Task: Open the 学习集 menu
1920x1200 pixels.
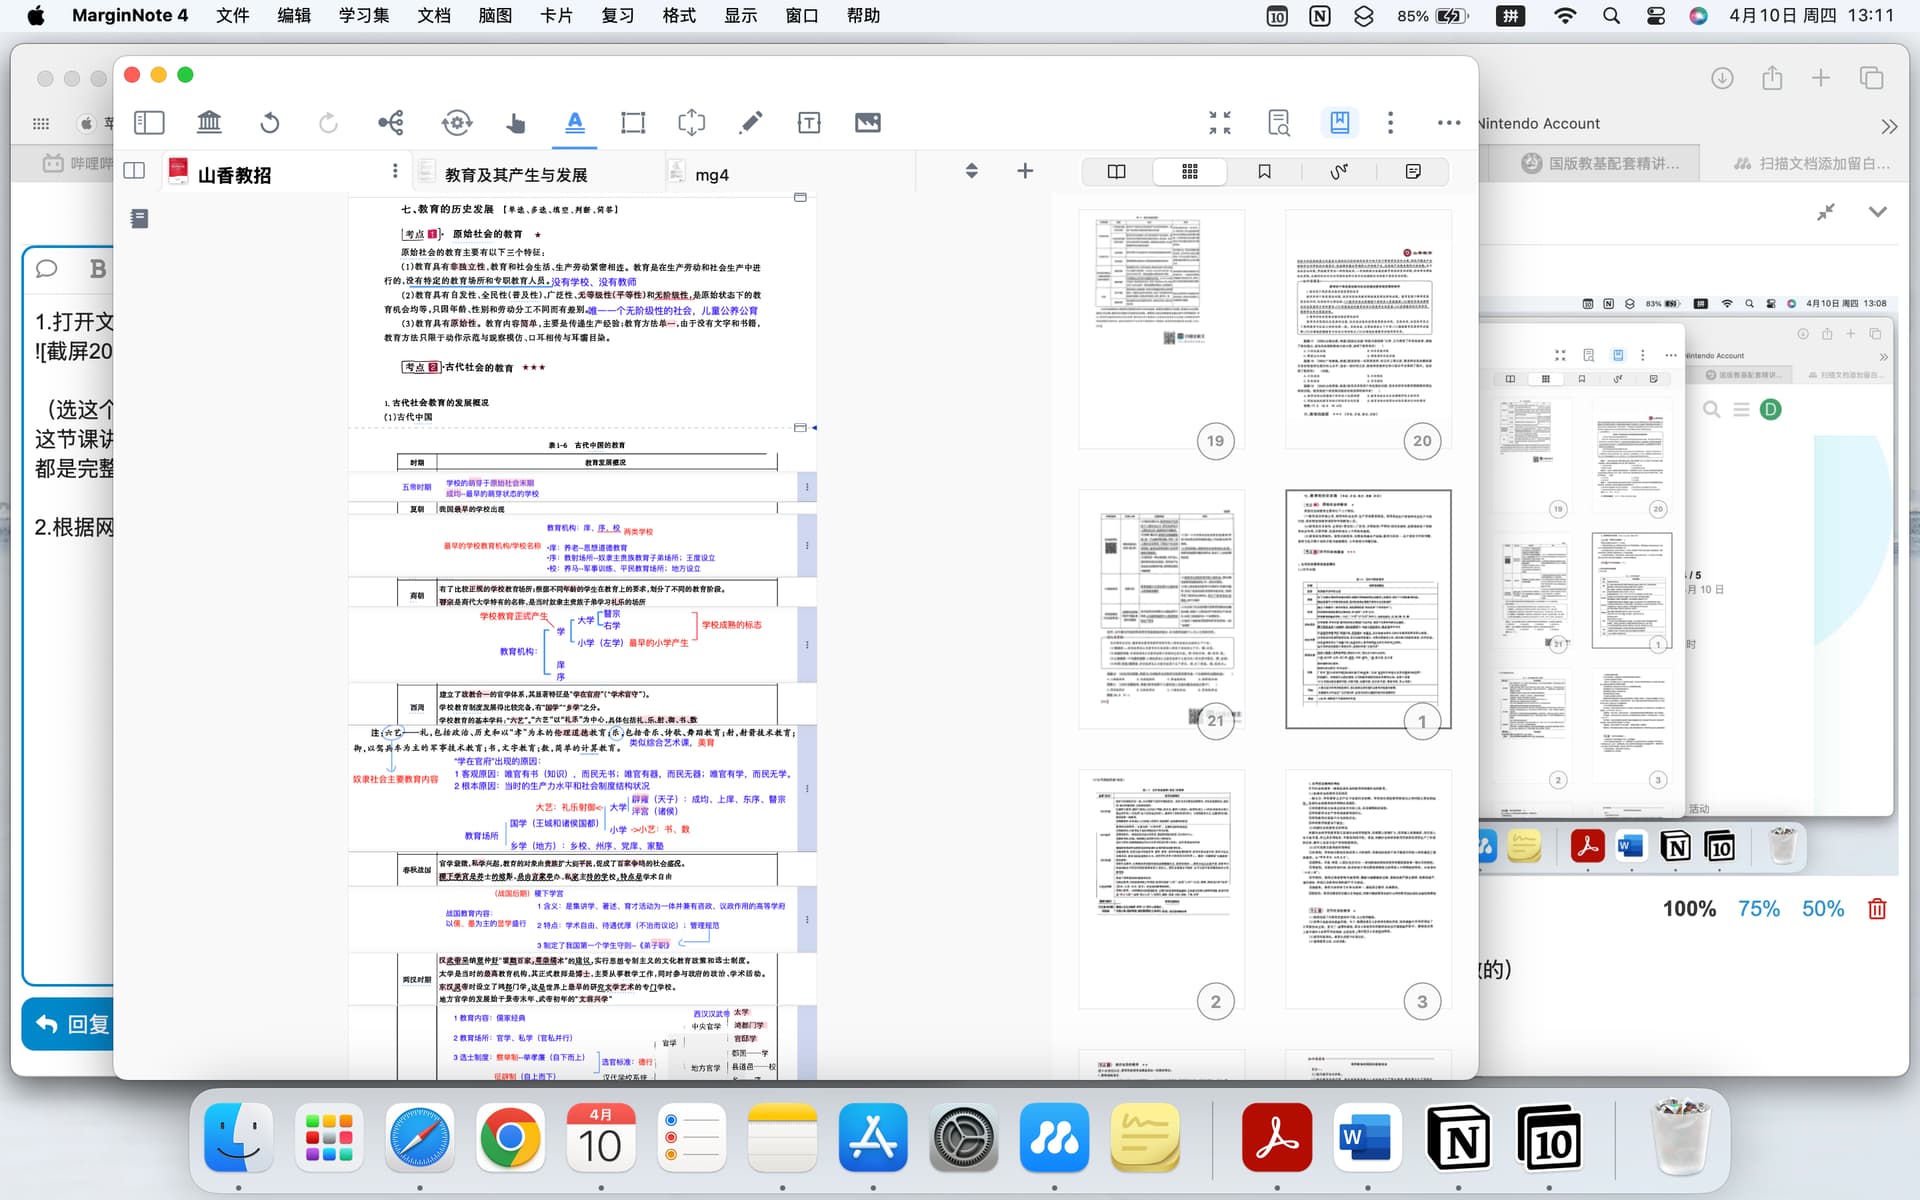Action: [x=364, y=16]
